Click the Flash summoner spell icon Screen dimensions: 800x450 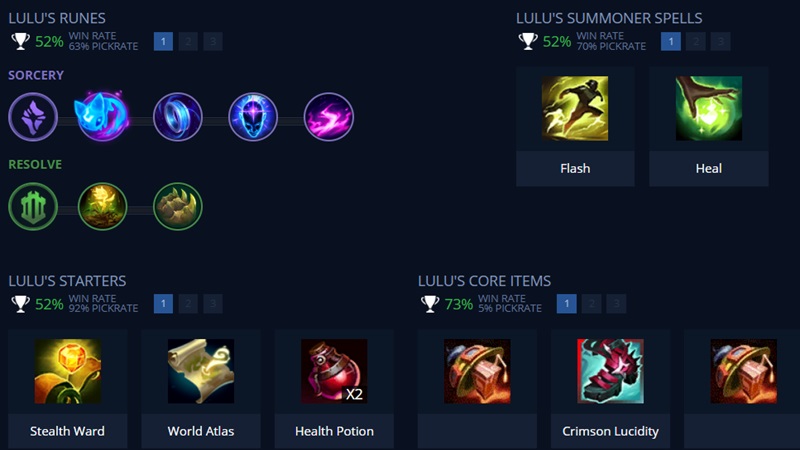575,108
